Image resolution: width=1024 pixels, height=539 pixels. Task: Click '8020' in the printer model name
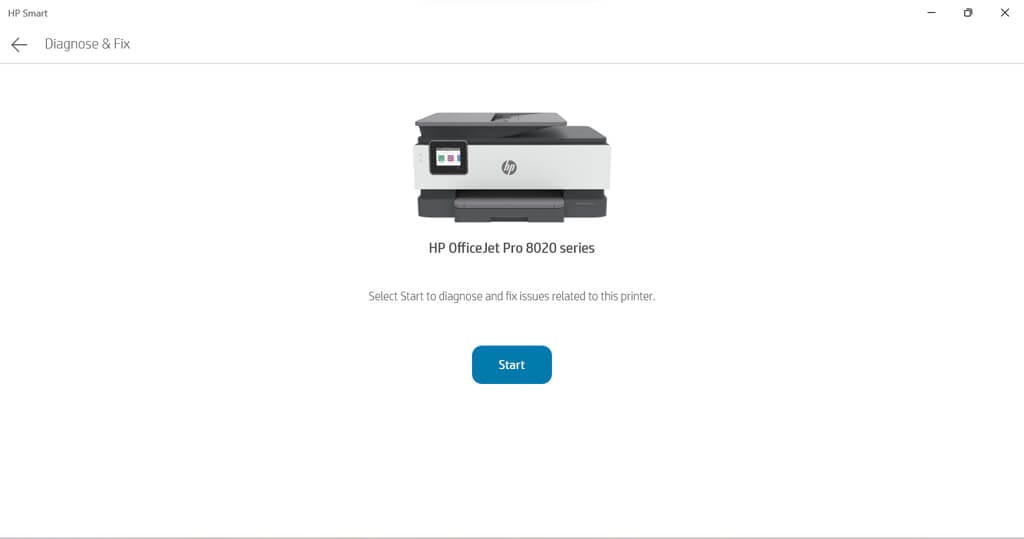point(541,248)
